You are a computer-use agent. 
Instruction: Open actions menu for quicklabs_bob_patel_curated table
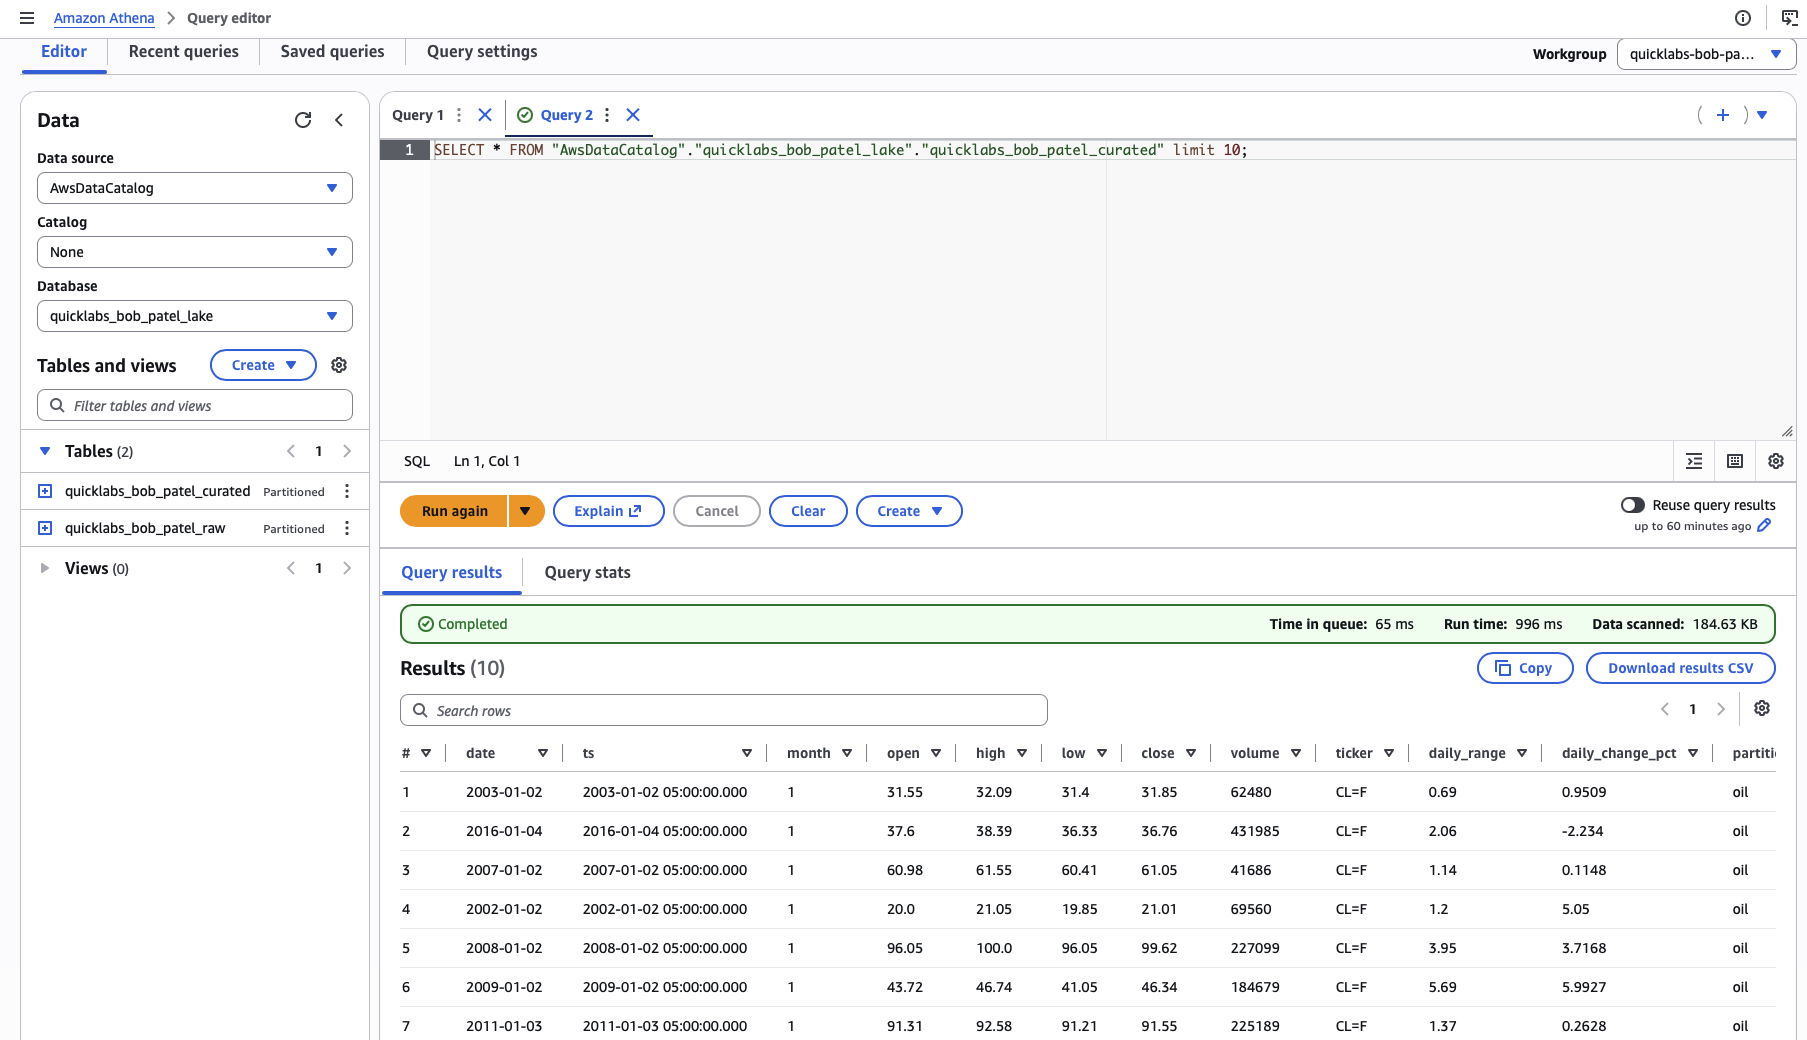pos(347,491)
